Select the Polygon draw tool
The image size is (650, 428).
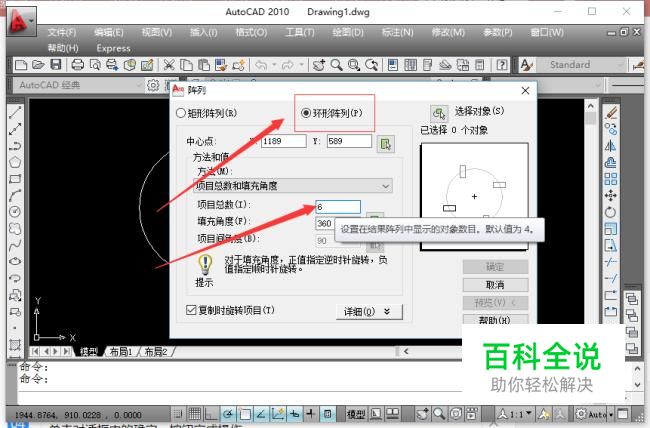coord(15,162)
